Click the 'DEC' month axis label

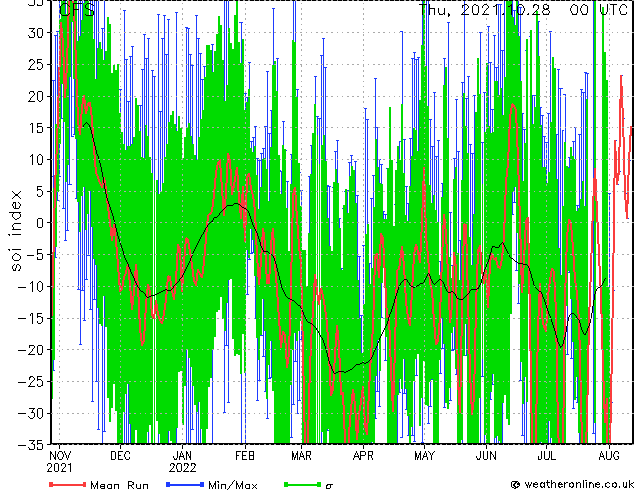click(120, 456)
